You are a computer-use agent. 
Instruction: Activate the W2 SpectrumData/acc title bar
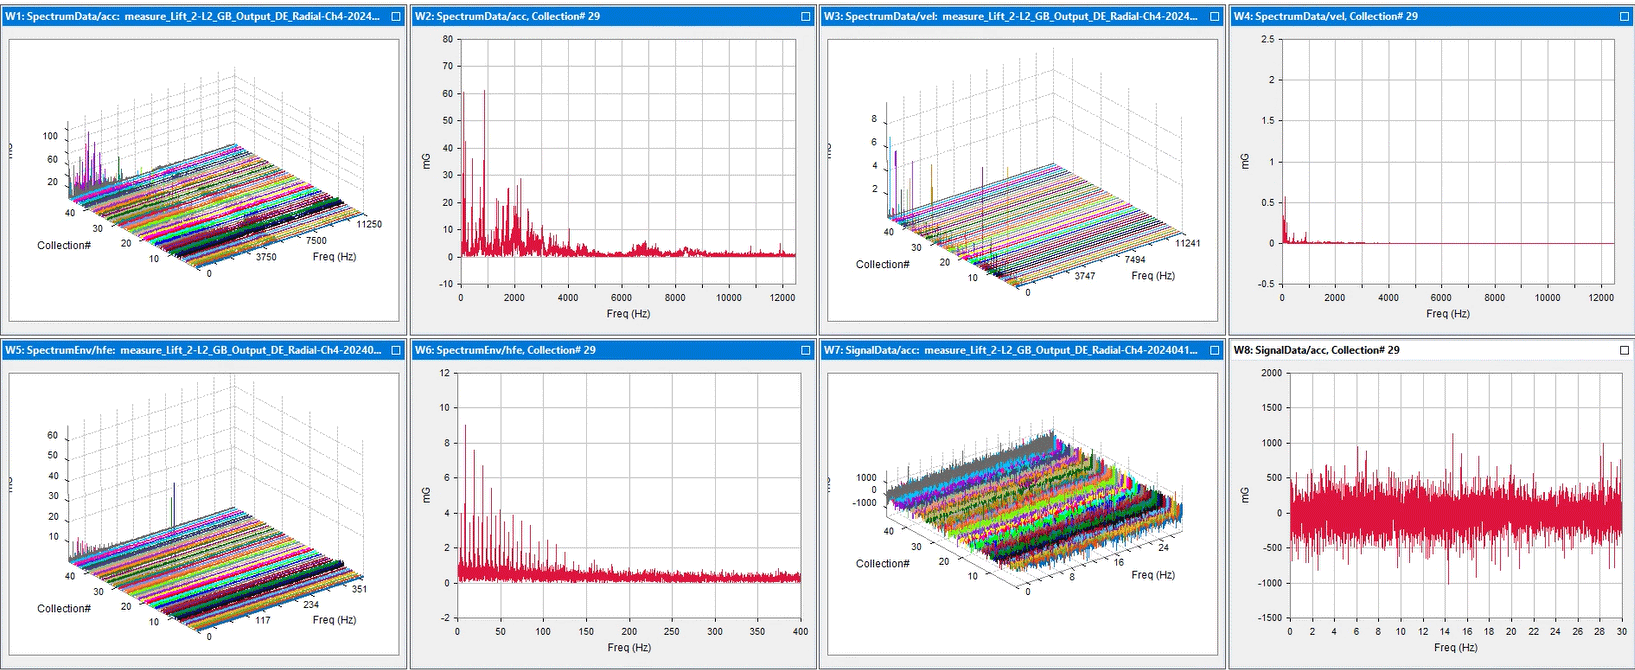click(600, 16)
